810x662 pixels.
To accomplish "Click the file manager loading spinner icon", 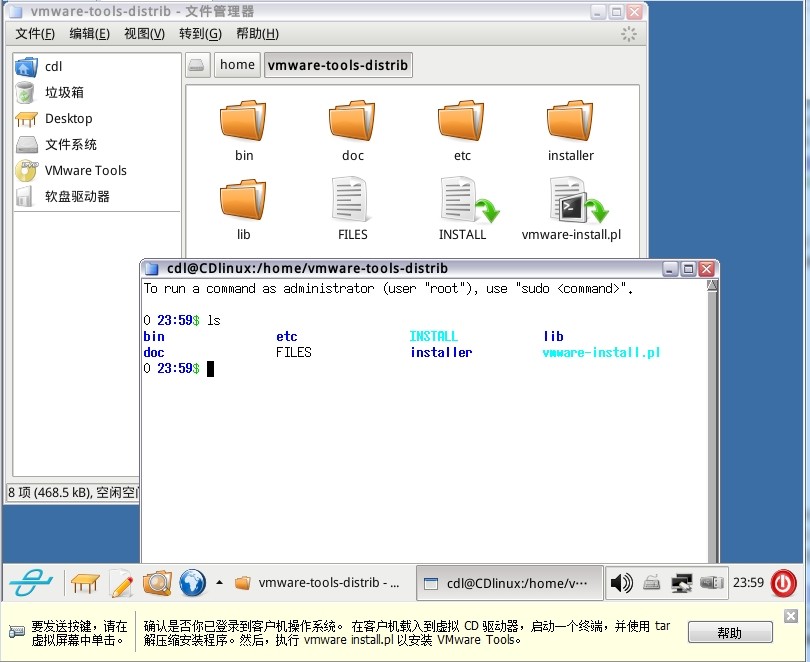I will click(629, 35).
